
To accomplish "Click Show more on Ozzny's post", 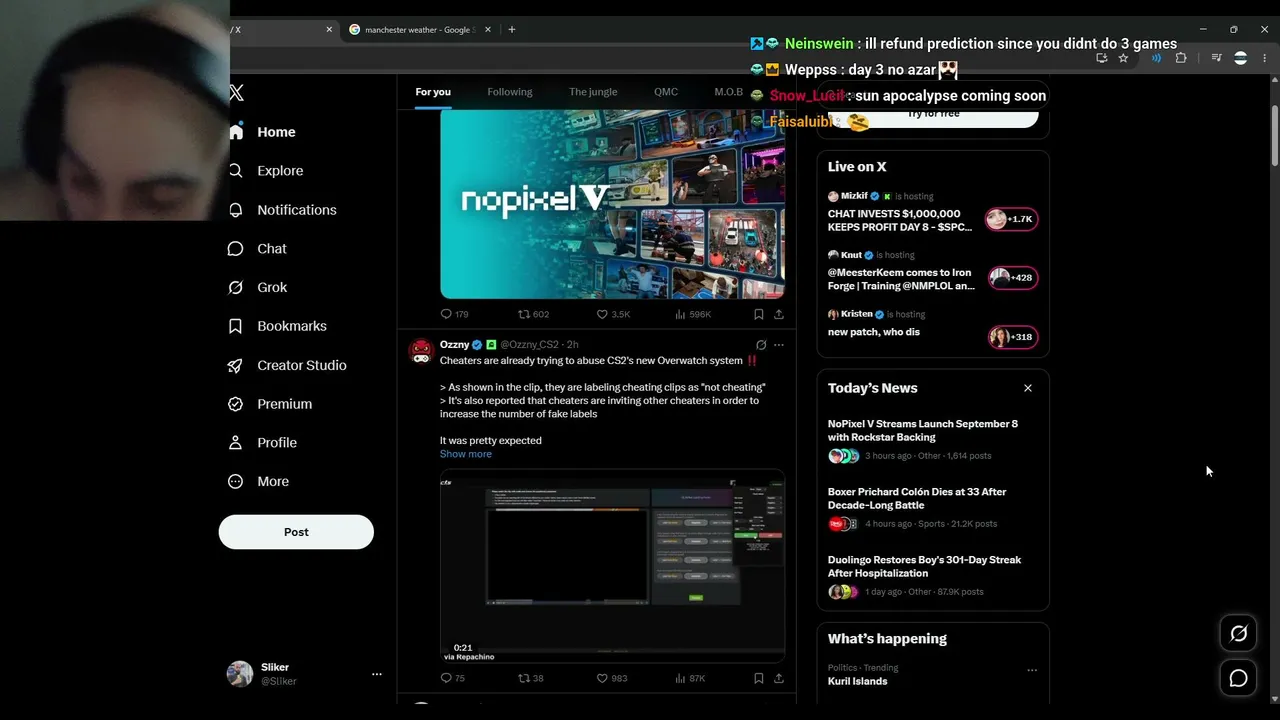I will pos(466,454).
